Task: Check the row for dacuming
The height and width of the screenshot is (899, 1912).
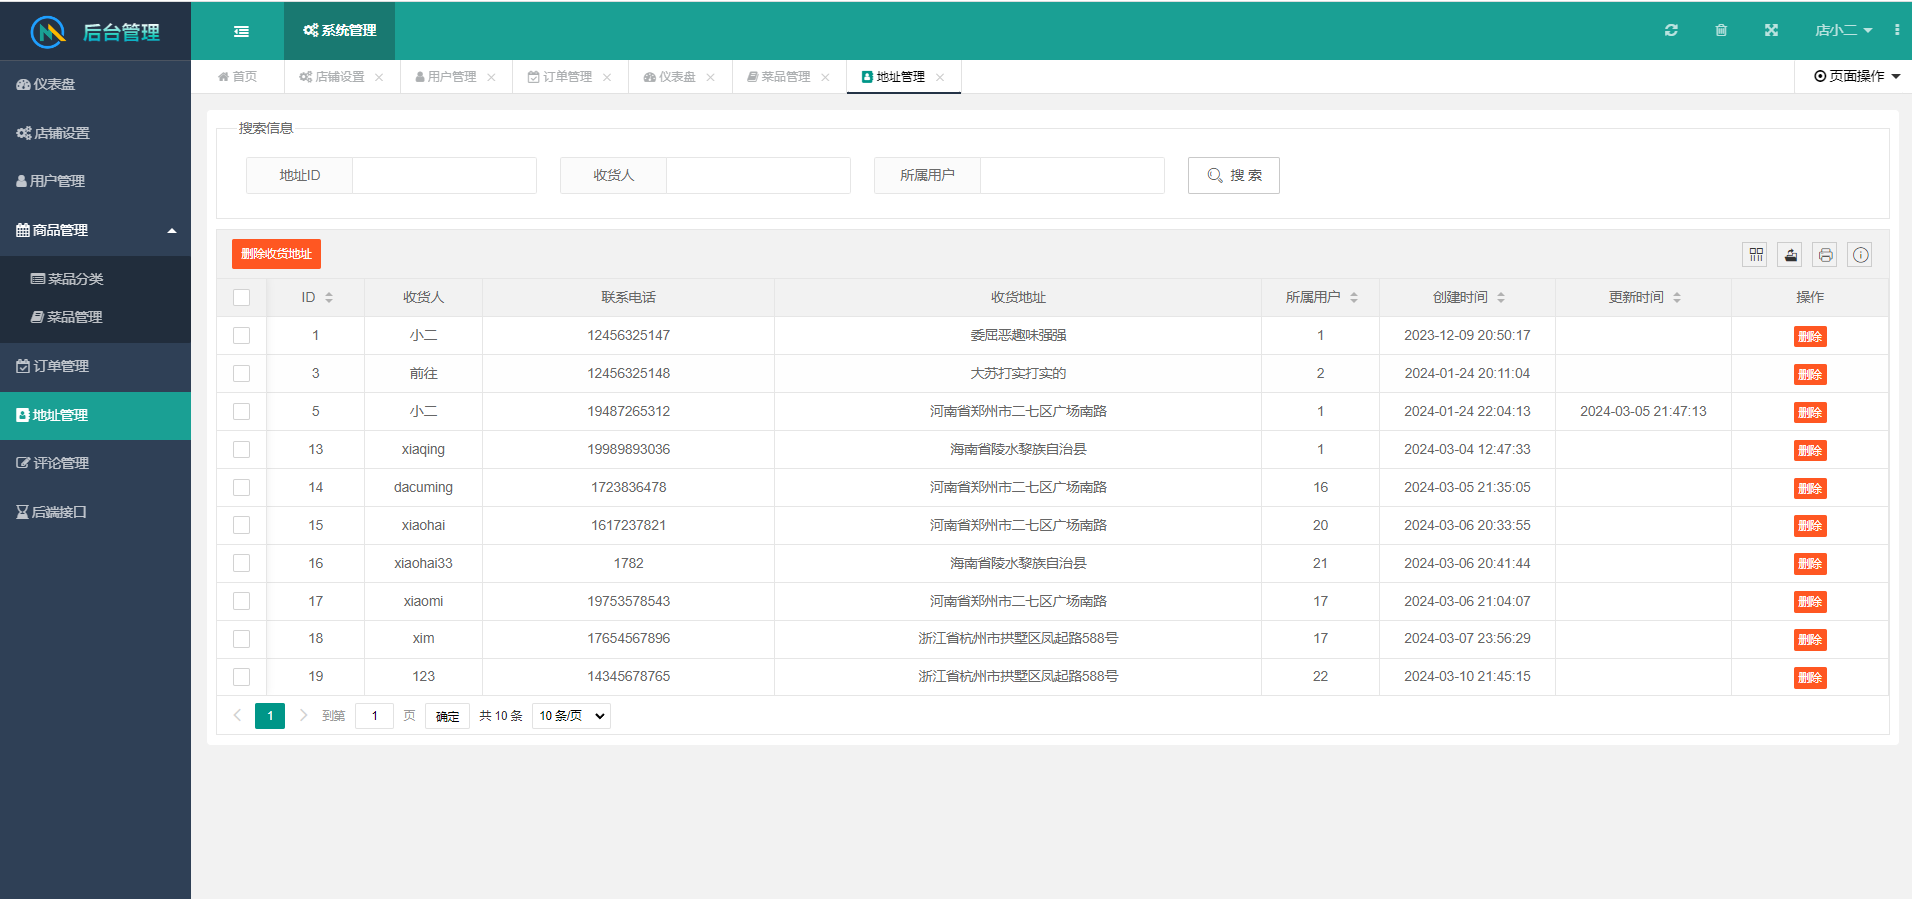Action: click(241, 487)
